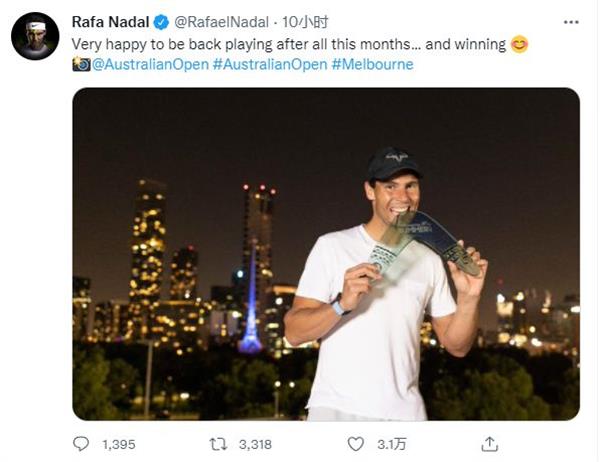Click the blue verified badge
The height and width of the screenshot is (462, 600).
coord(161,22)
